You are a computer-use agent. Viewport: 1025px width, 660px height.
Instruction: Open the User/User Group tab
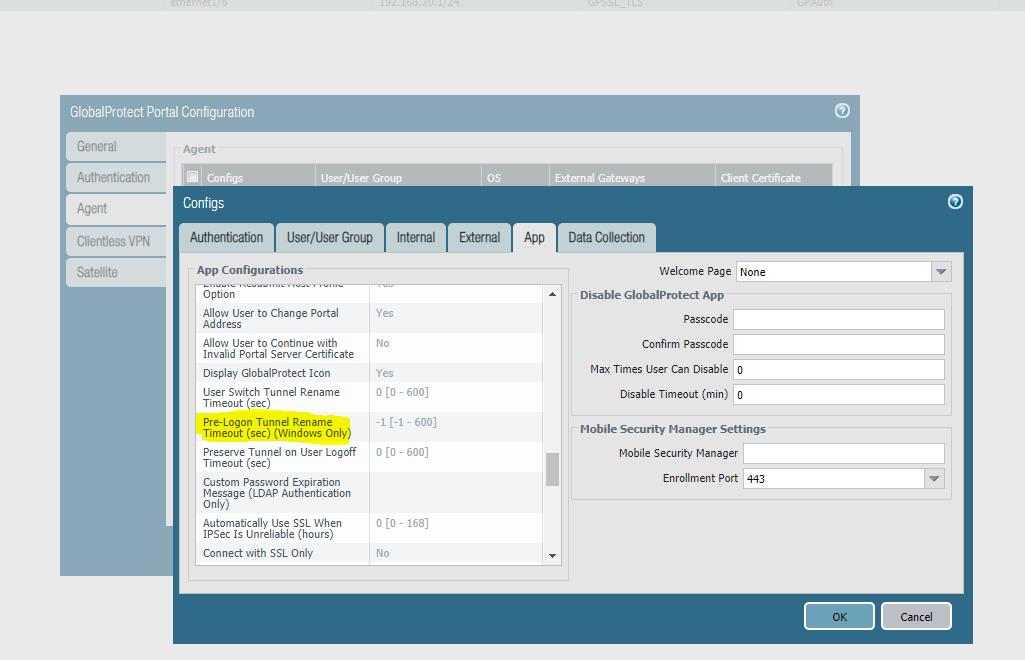329,238
